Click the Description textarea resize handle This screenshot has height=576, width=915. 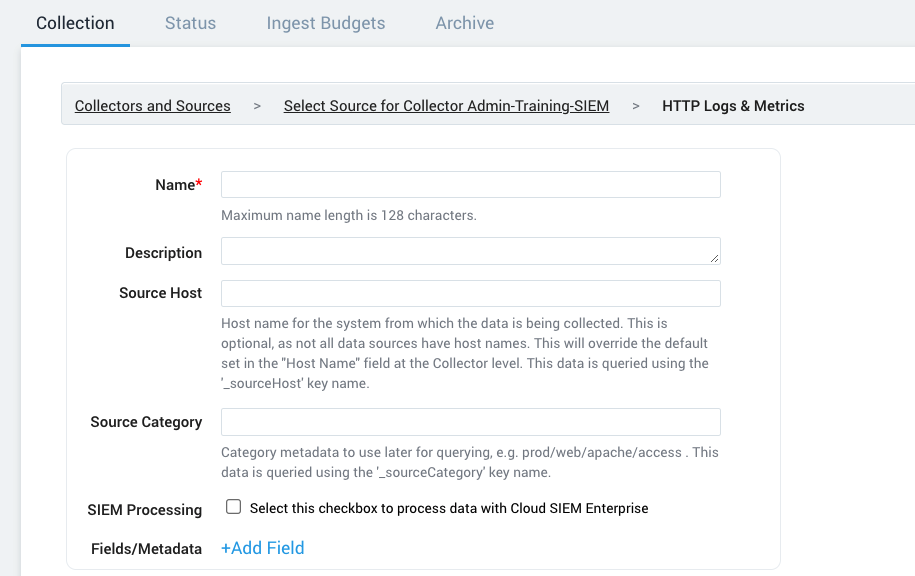[714, 258]
